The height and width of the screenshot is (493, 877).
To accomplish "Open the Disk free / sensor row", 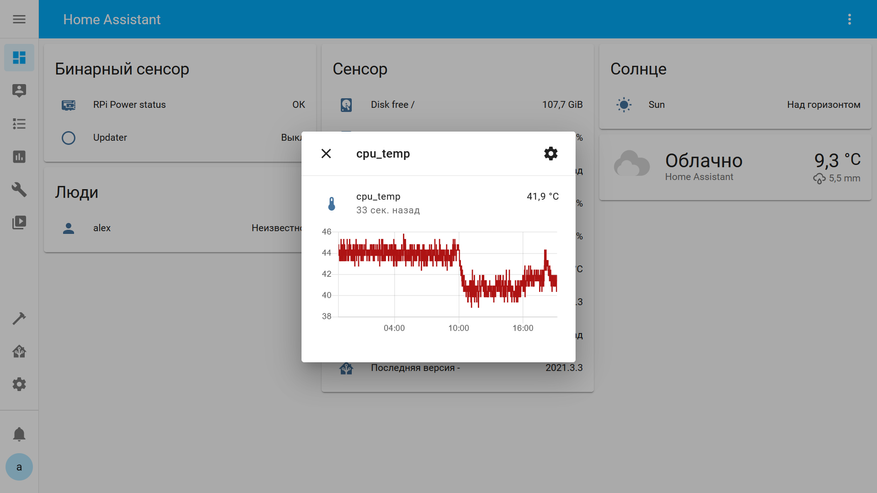I will [458, 105].
